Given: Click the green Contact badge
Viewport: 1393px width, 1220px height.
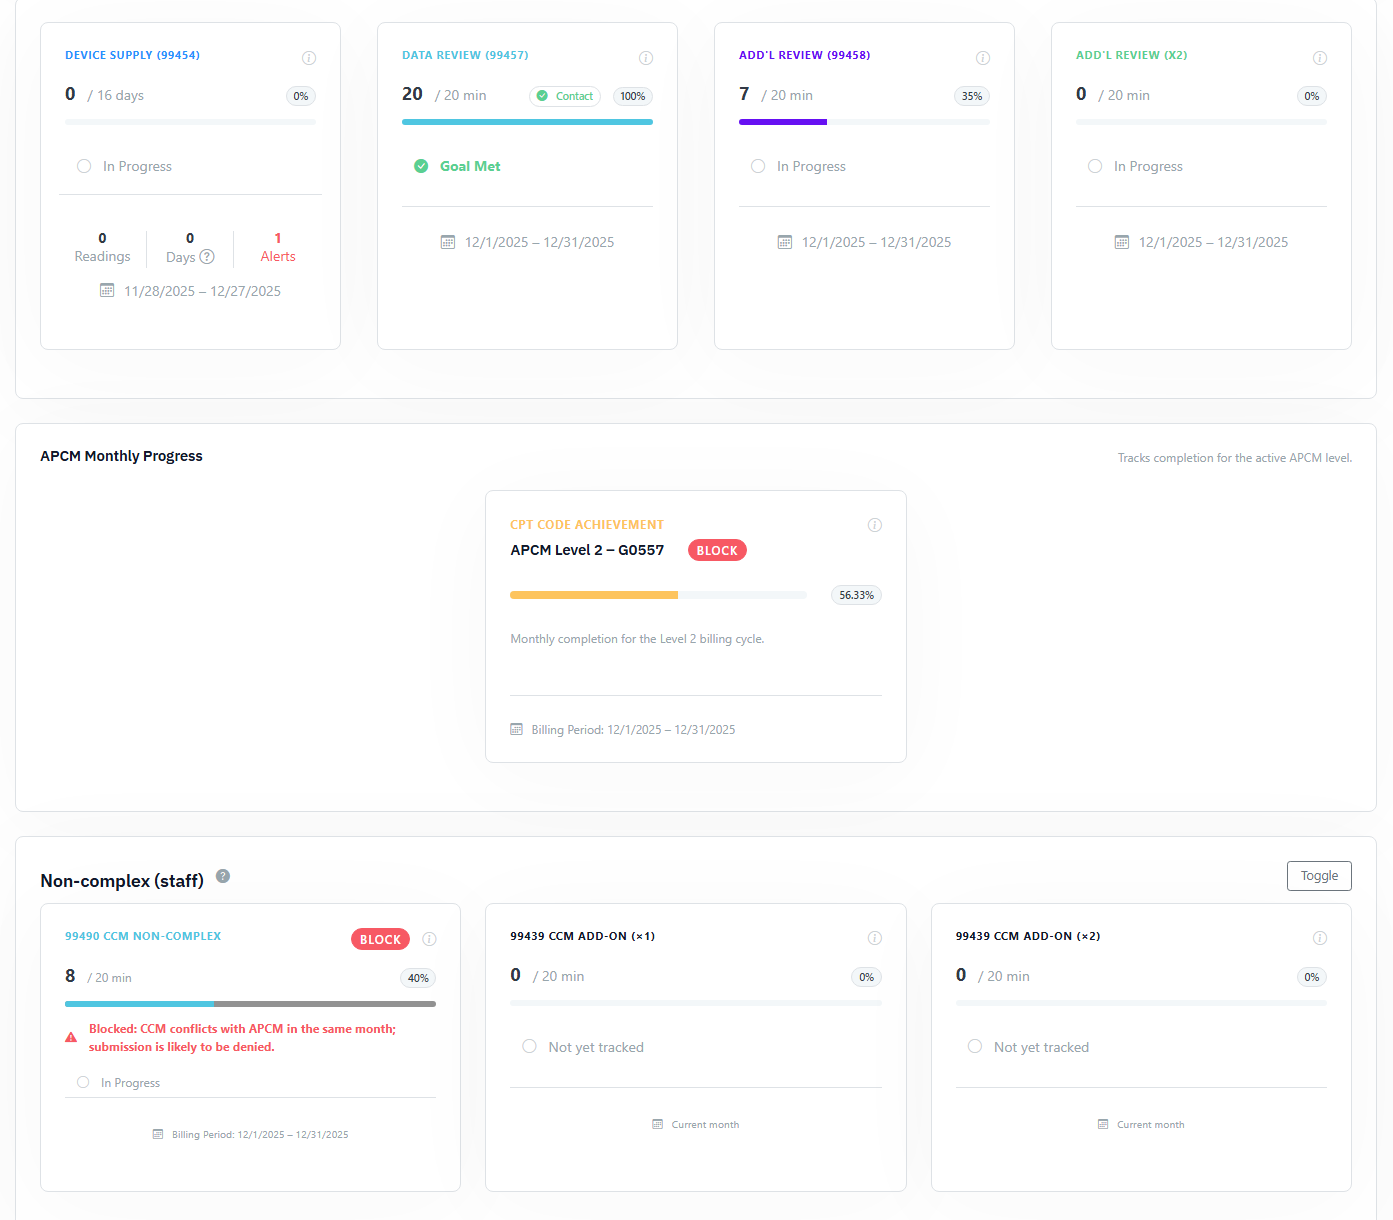Looking at the screenshot, I should point(565,96).
